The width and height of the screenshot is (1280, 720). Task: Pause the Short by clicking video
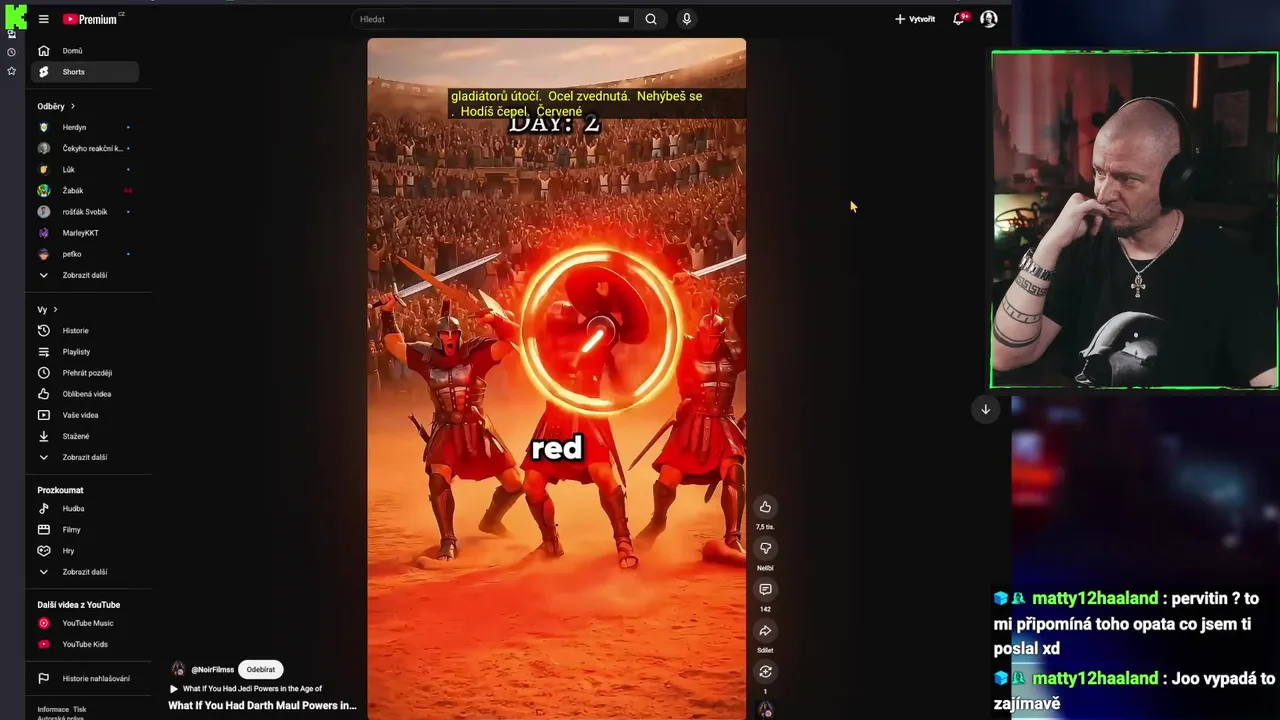click(556, 378)
